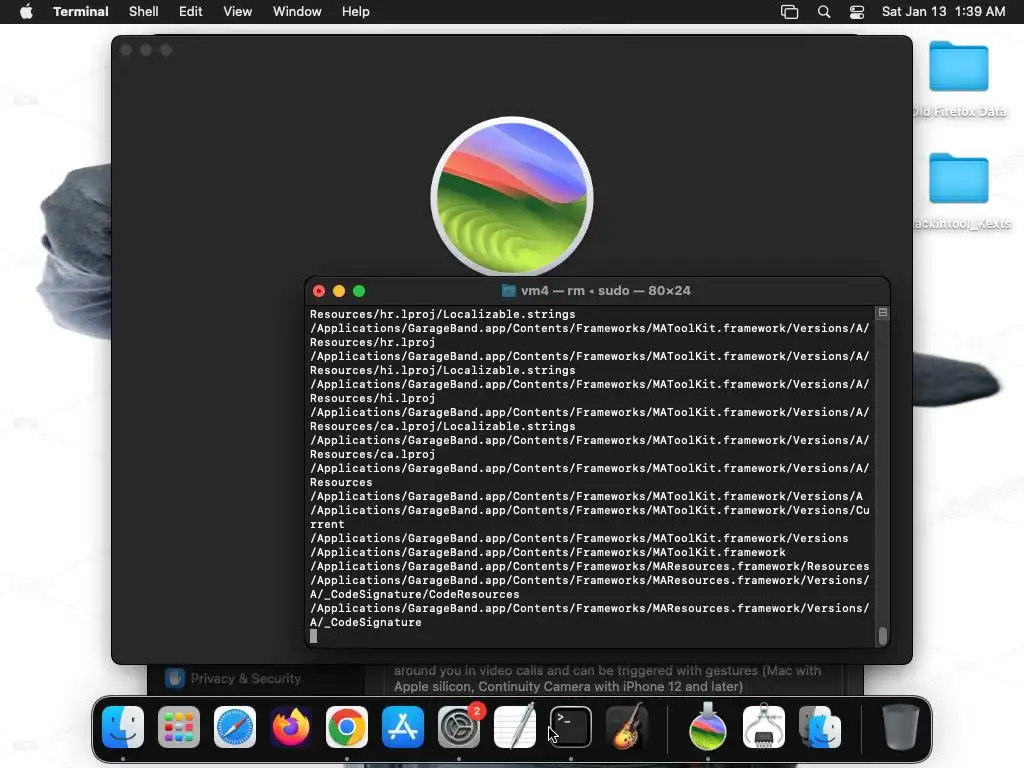Click the Stage Manager menu bar icon
Screen dimensions: 1024x768
[790, 12]
